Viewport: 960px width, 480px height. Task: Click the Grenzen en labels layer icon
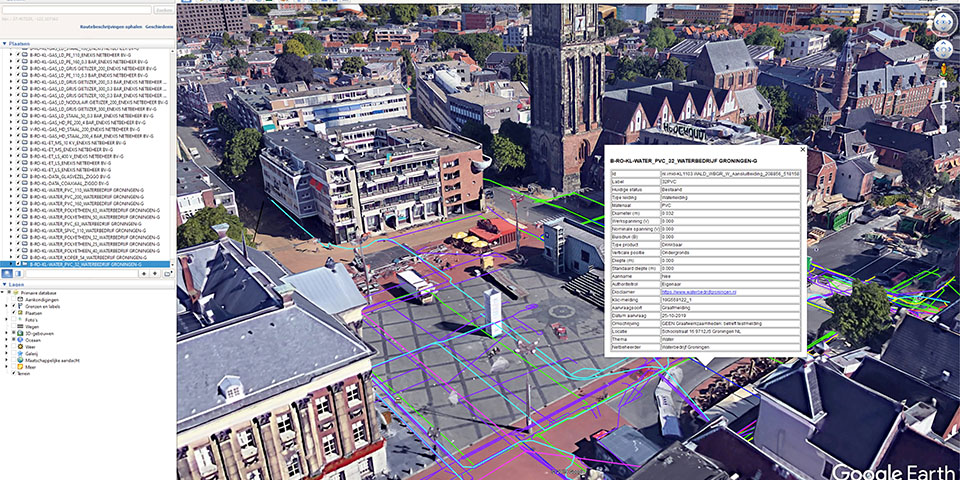20,306
